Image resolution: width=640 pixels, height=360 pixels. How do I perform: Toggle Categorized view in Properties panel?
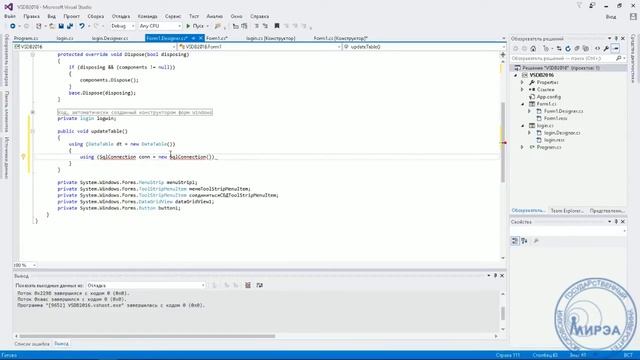click(x=515, y=241)
